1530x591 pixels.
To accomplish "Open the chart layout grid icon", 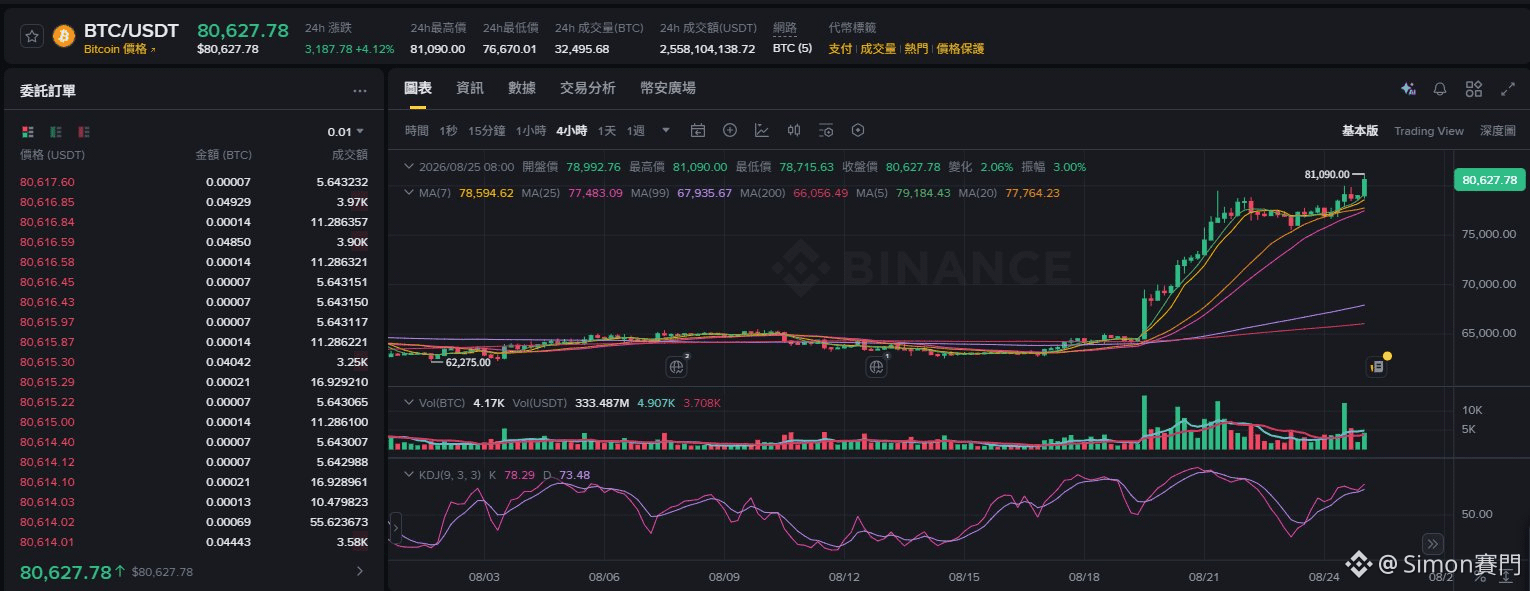I will 1473,89.
